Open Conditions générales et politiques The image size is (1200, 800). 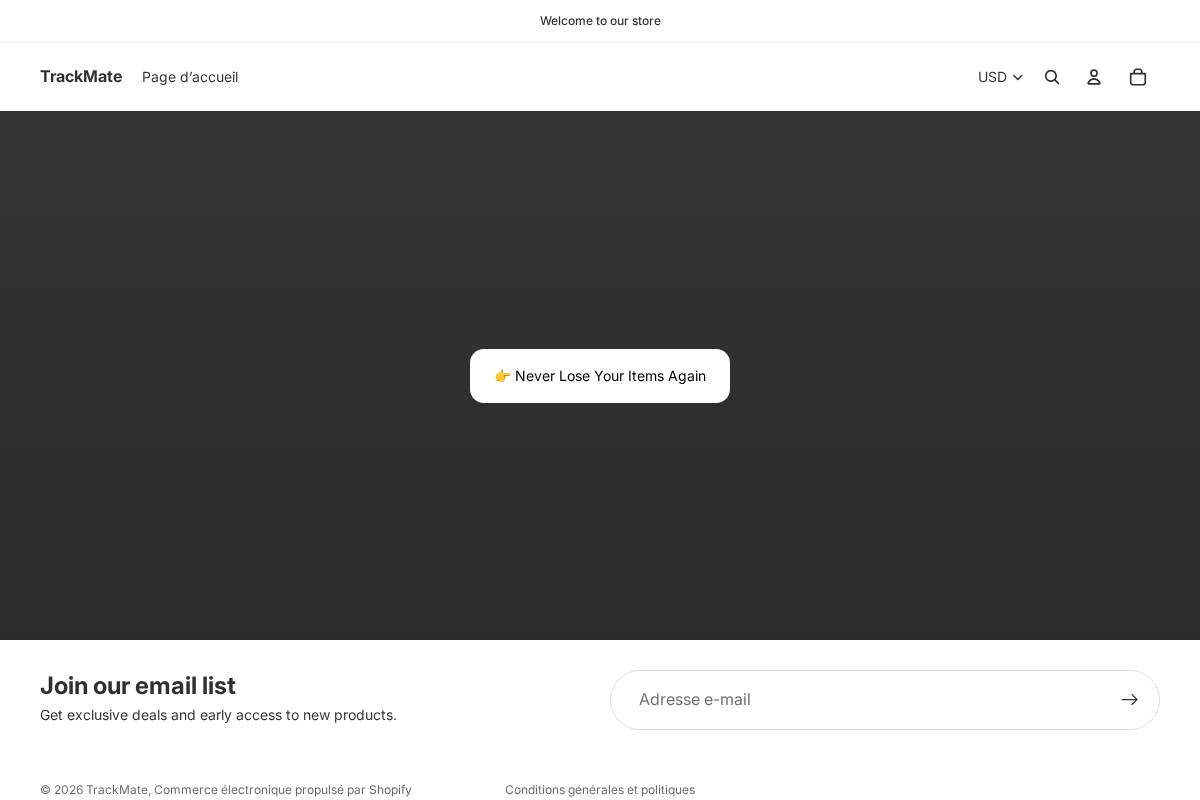point(600,790)
